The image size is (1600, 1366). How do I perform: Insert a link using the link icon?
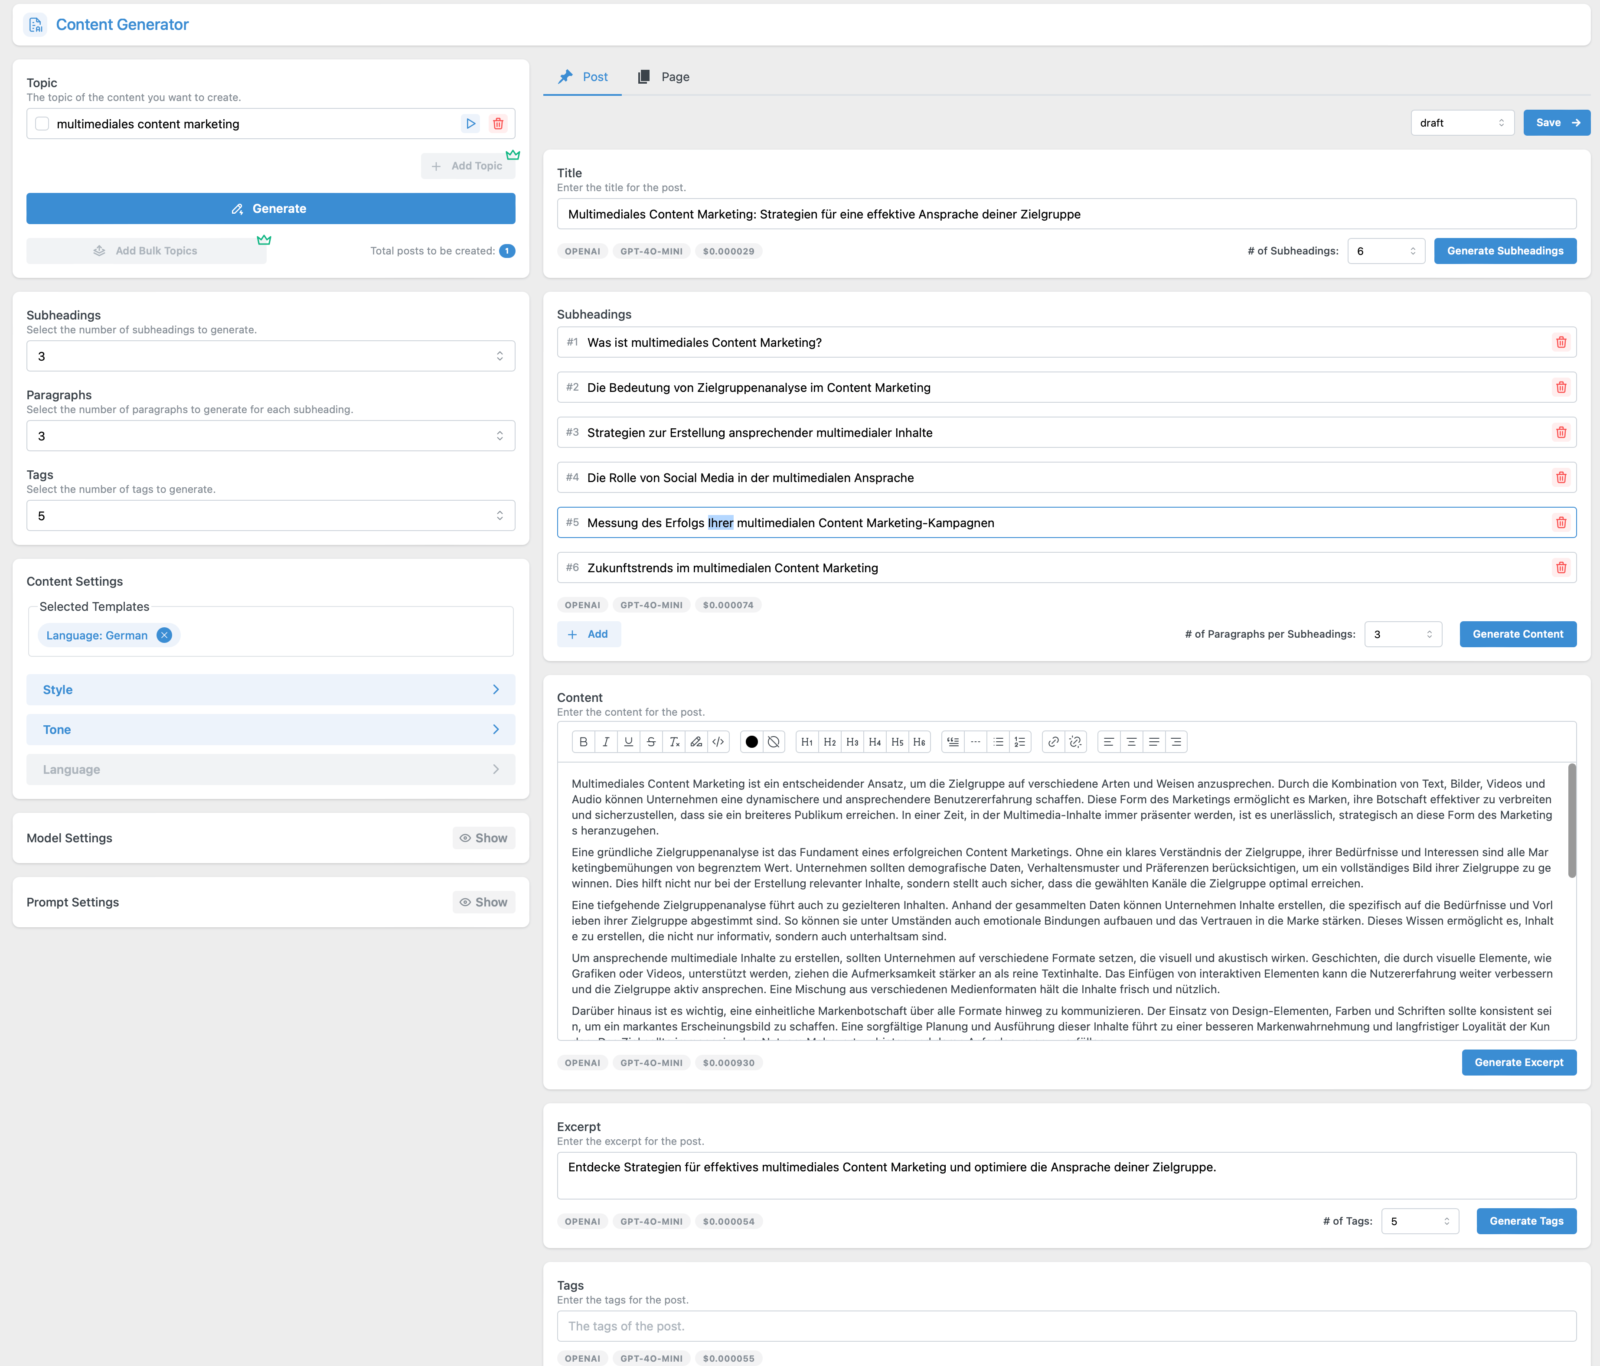1053,741
